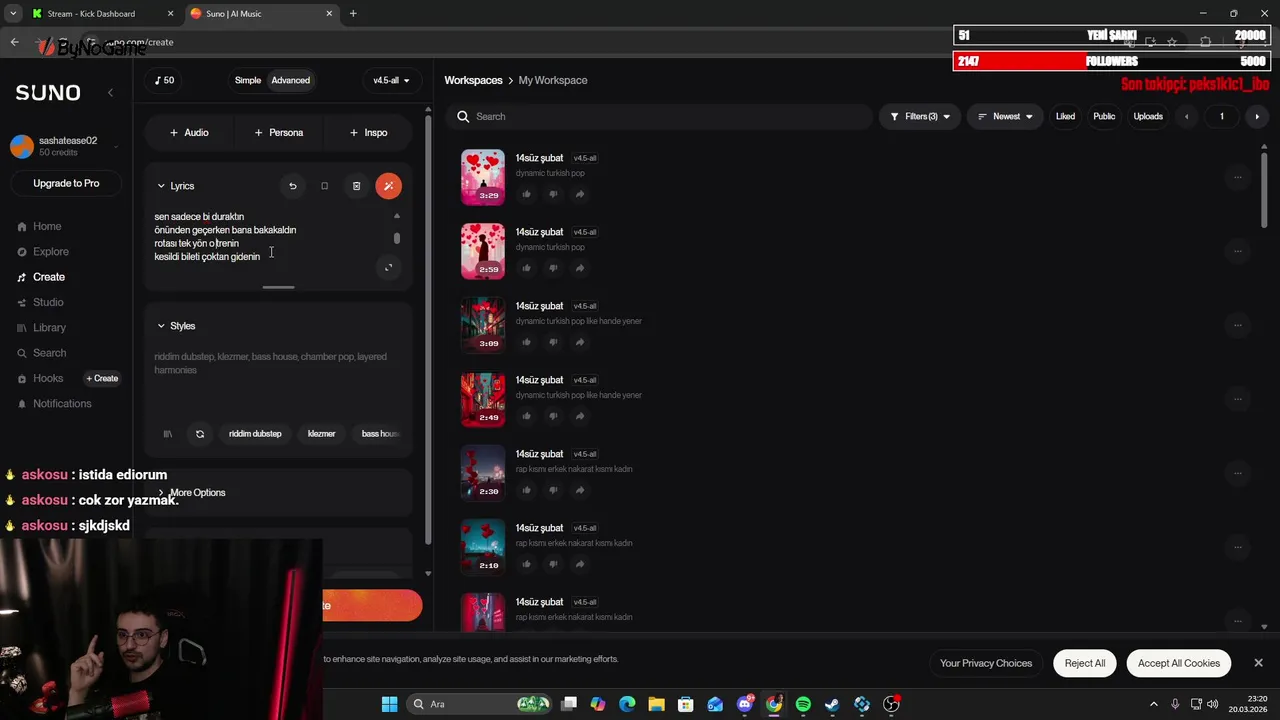
Task: Open the Filters (3) dropdown
Action: pos(920,117)
